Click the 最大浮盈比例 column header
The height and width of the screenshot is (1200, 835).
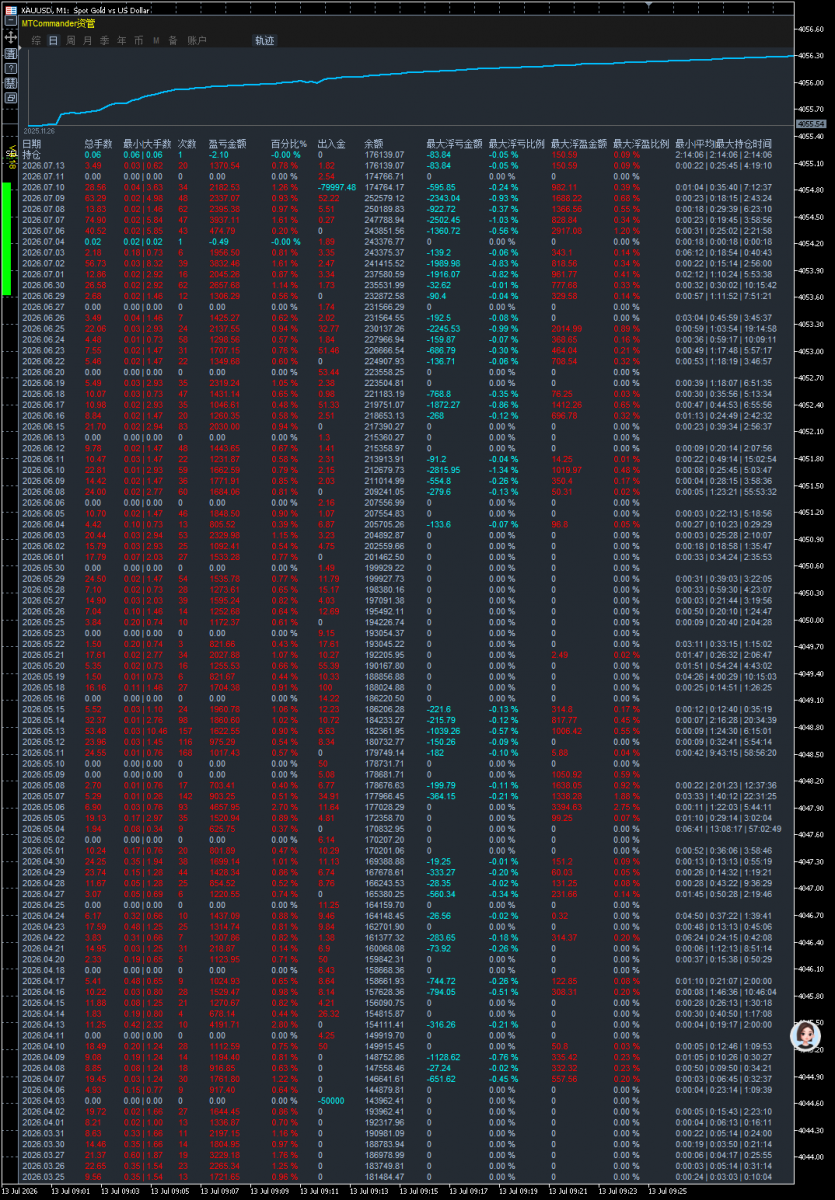click(641, 144)
